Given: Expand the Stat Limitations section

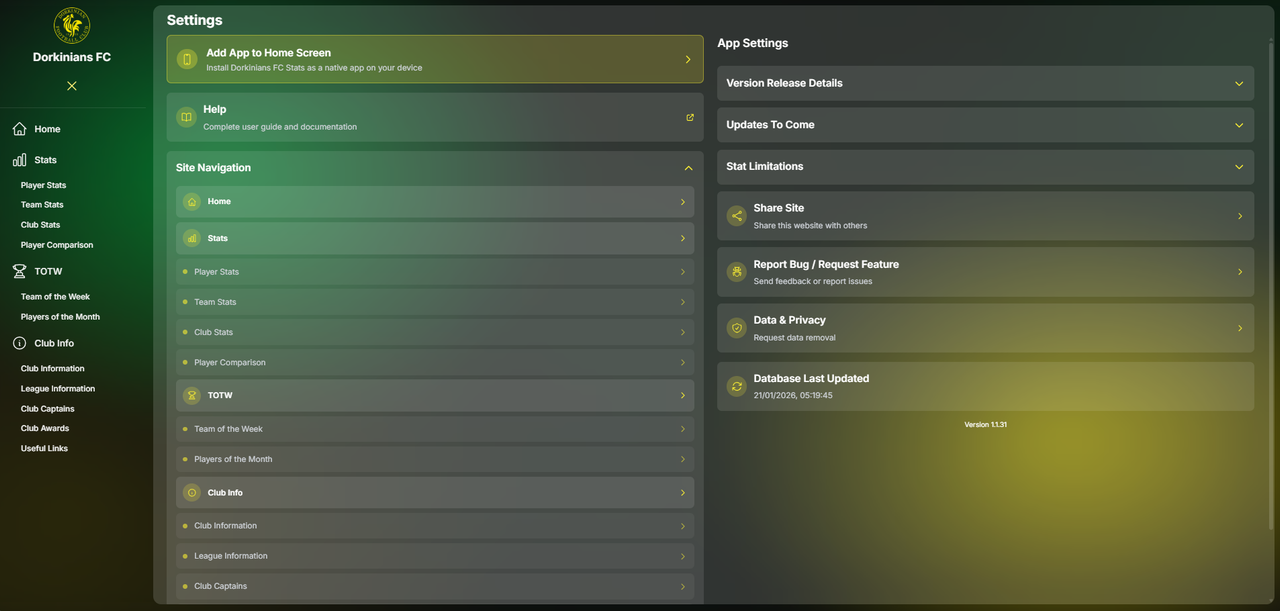Looking at the screenshot, I should (1239, 167).
